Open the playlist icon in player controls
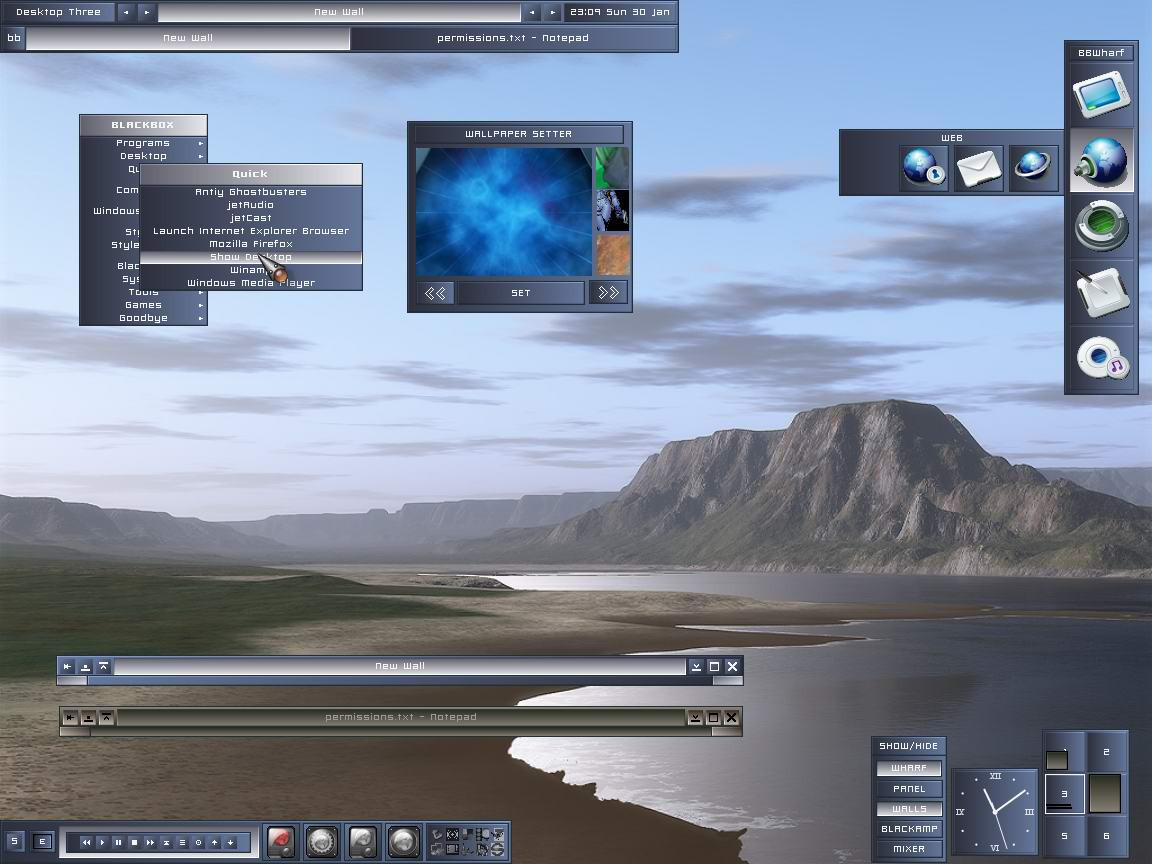Viewport: 1152px width, 864px height. click(x=182, y=843)
